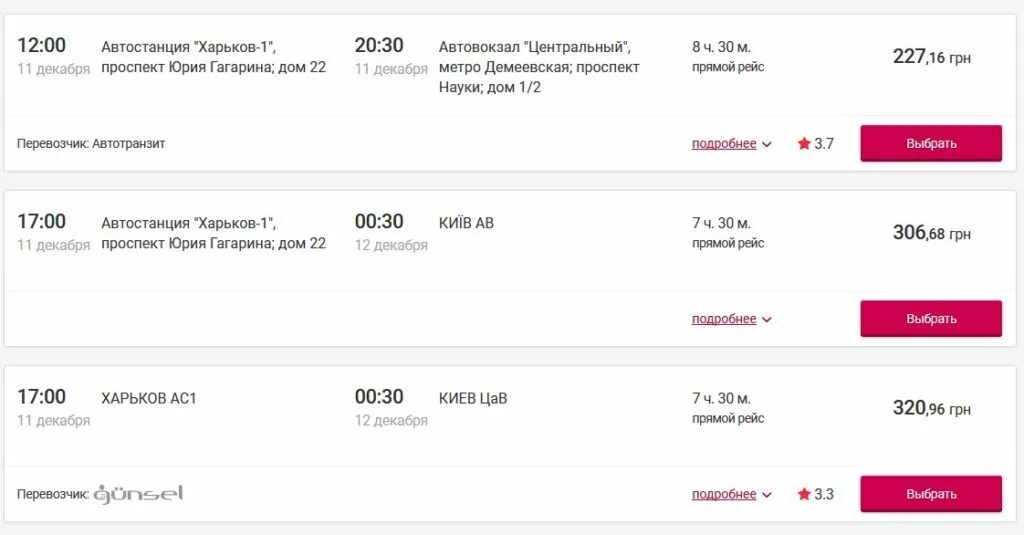The height and width of the screenshot is (535, 1024).
Task: Open 'подробнее' link for Автотранзит trip
Action: pyautogui.click(x=724, y=144)
